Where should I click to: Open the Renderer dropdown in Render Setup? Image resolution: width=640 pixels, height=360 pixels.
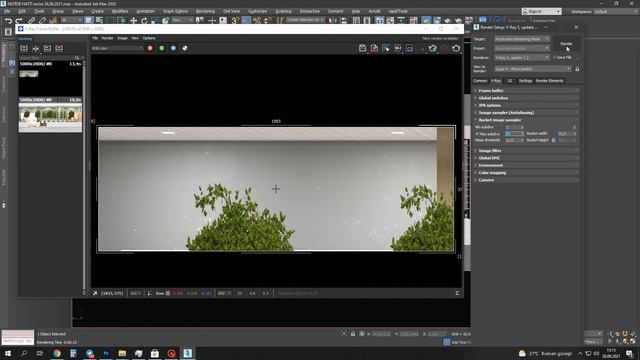tap(522, 58)
